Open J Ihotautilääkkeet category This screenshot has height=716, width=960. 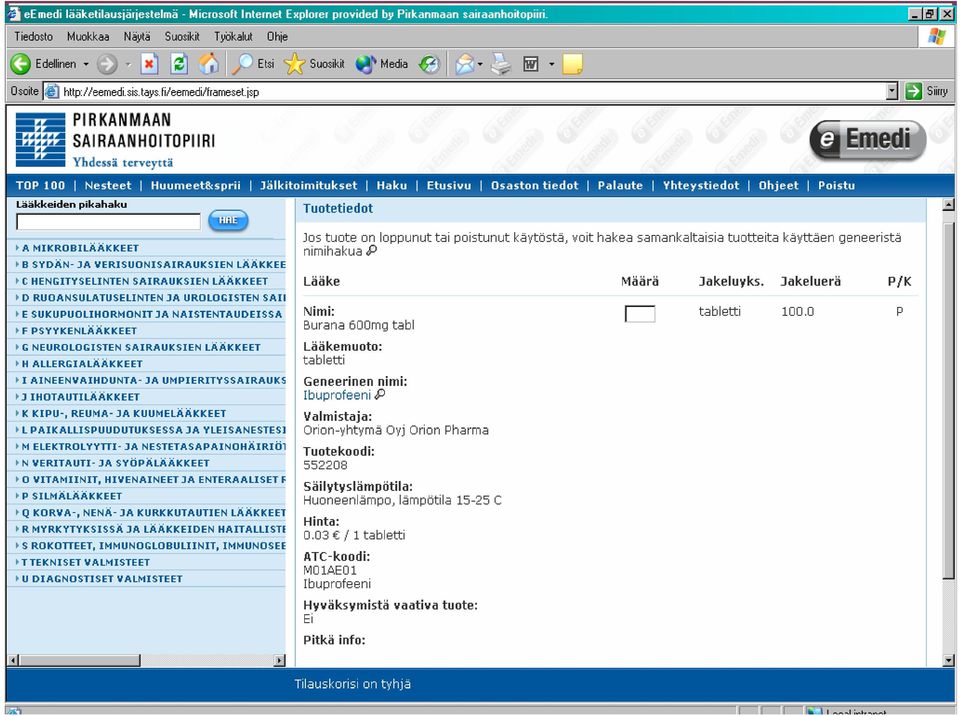[80, 397]
